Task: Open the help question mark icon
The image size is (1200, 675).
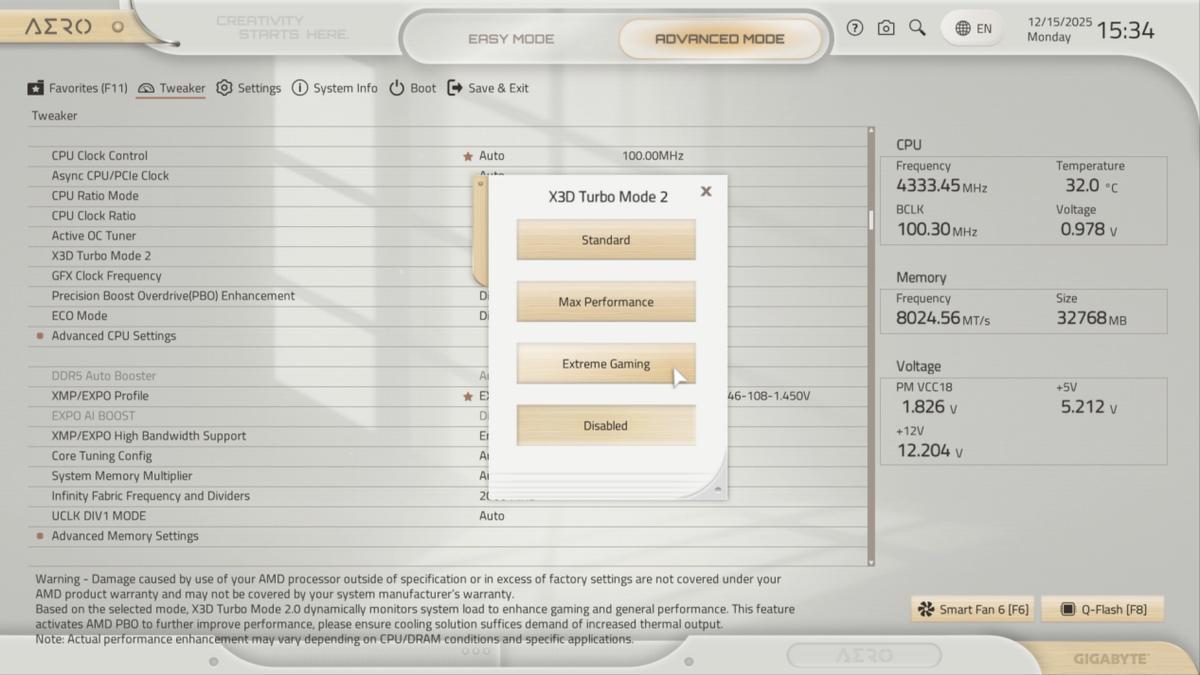Action: click(854, 28)
